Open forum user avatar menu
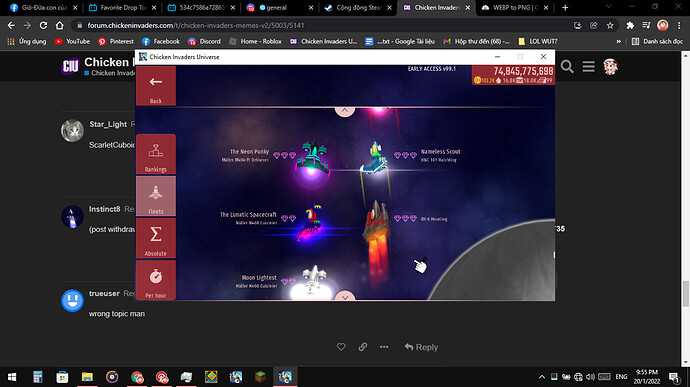The height and width of the screenshot is (387, 690). (x=610, y=67)
